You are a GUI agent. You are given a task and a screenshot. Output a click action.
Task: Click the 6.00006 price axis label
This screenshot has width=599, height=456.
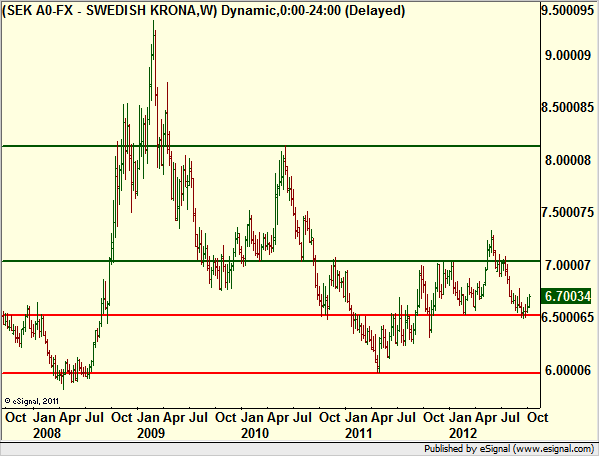click(568, 370)
